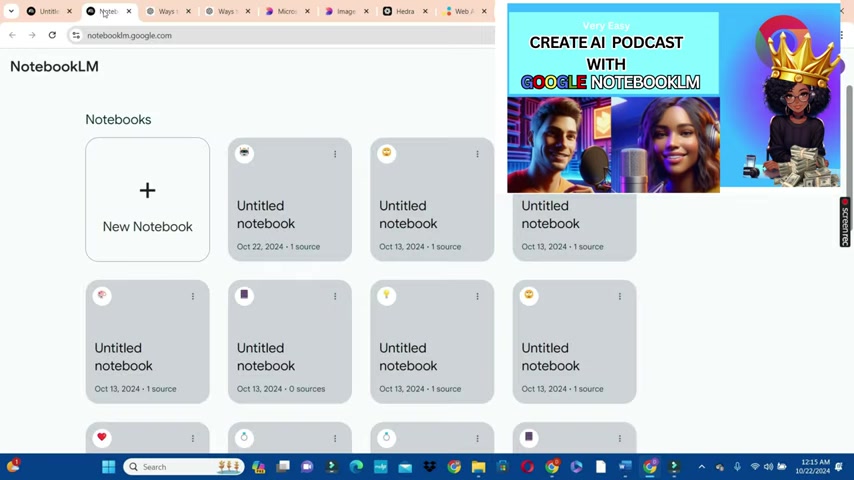
Task: Open options menu of Oct 22, 2024 notebook
Action: 335,154
